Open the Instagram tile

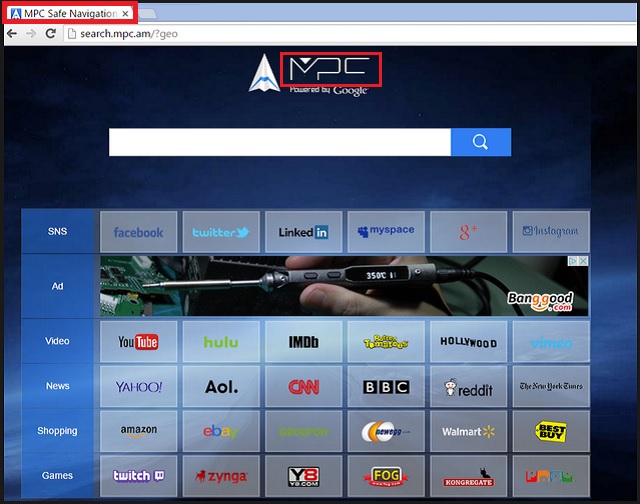551,232
